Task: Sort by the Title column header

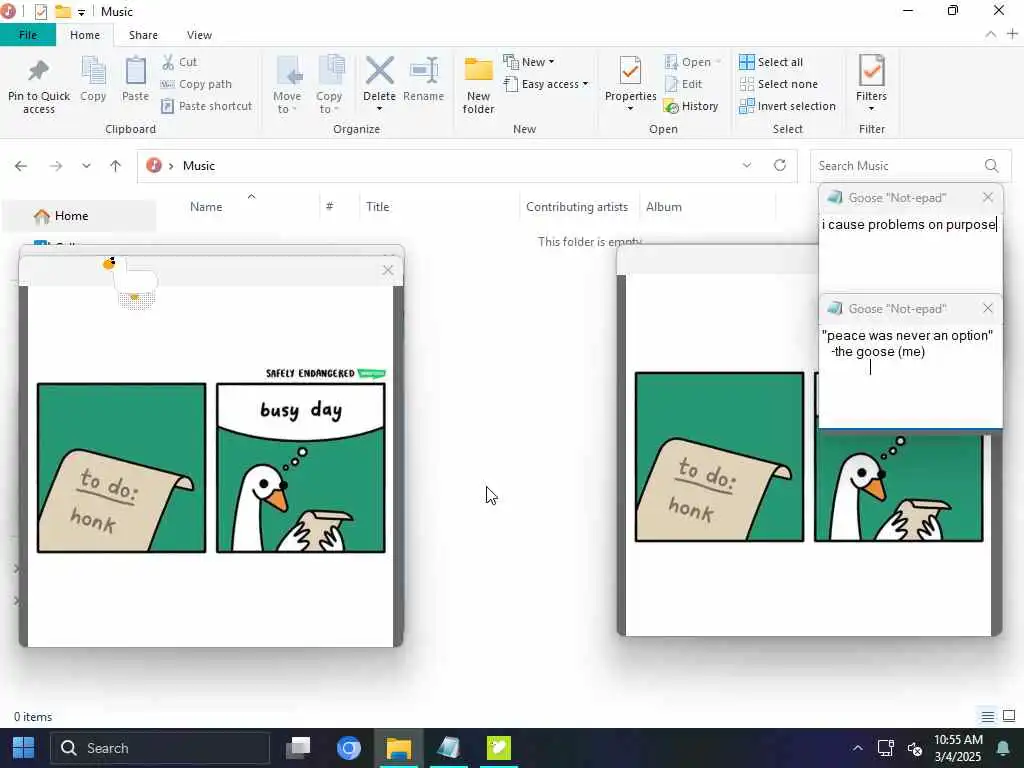Action: pos(377,206)
